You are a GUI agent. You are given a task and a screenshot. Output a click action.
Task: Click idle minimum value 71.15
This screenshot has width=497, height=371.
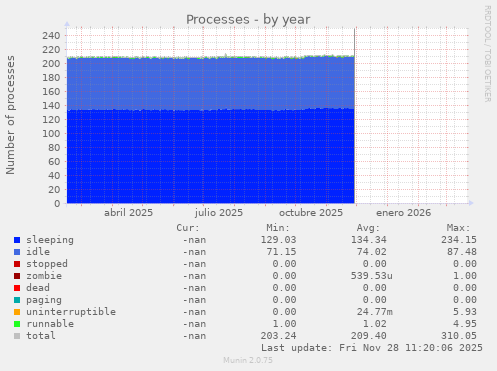pos(281,252)
